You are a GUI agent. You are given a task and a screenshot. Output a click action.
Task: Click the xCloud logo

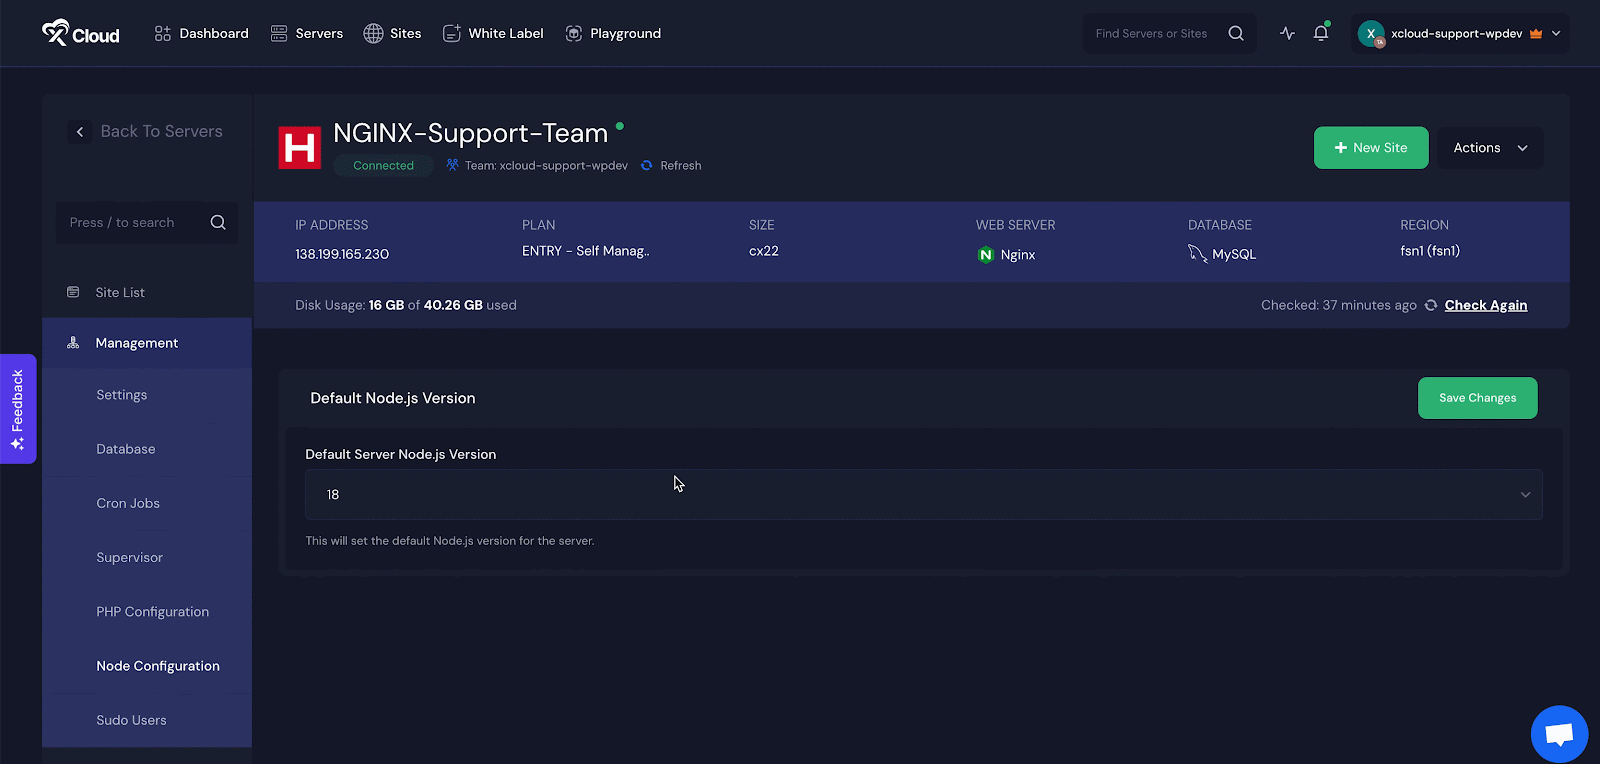80,33
